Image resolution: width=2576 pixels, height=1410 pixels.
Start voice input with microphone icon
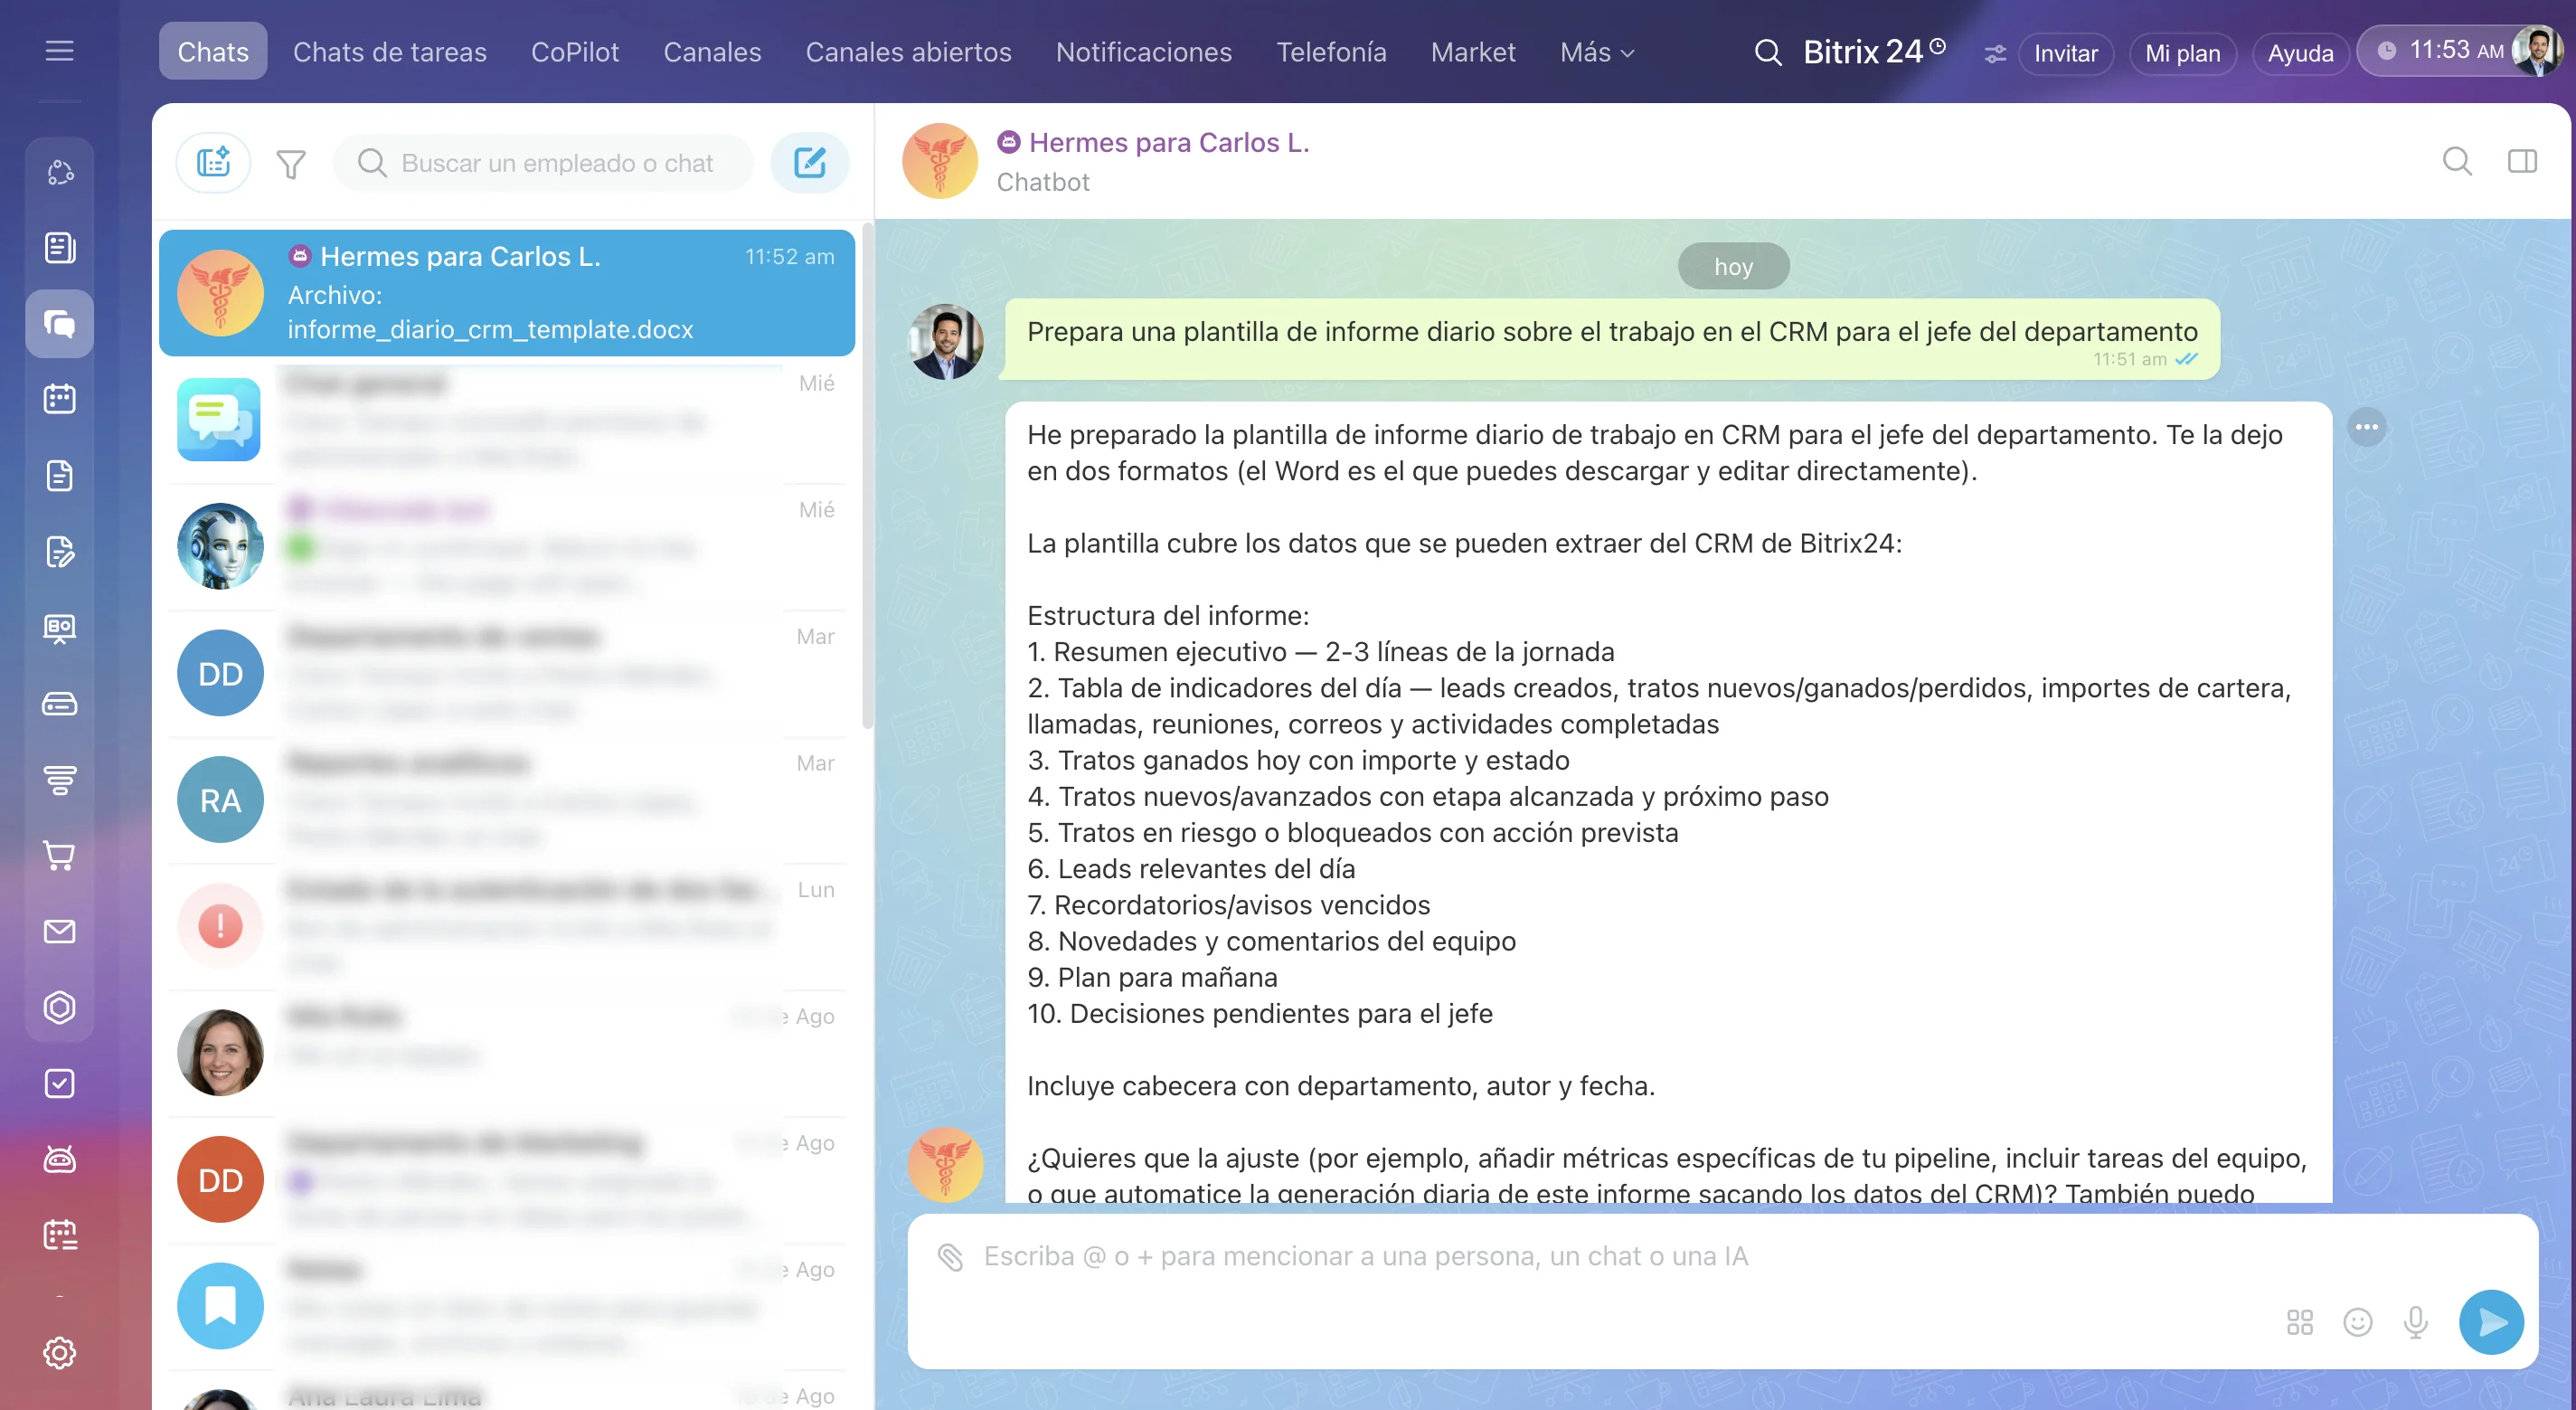[x=2415, y=1322]
